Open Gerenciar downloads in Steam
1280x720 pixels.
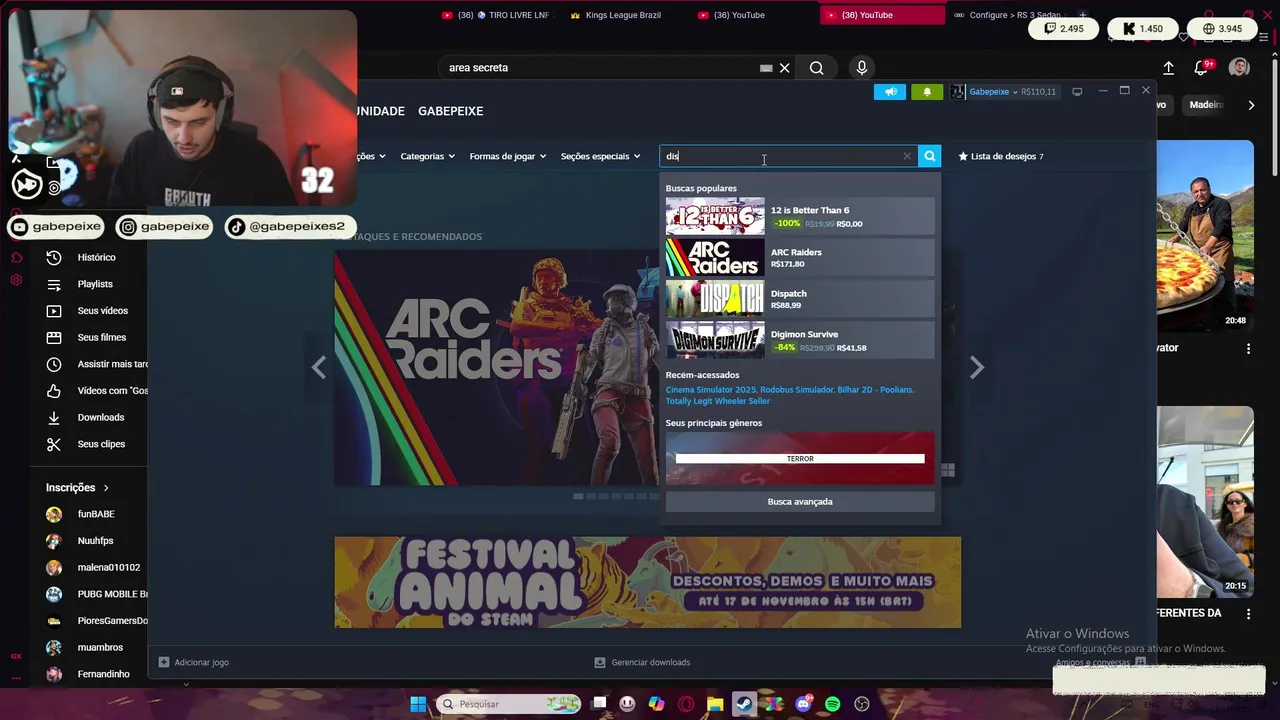coord(642,662)
